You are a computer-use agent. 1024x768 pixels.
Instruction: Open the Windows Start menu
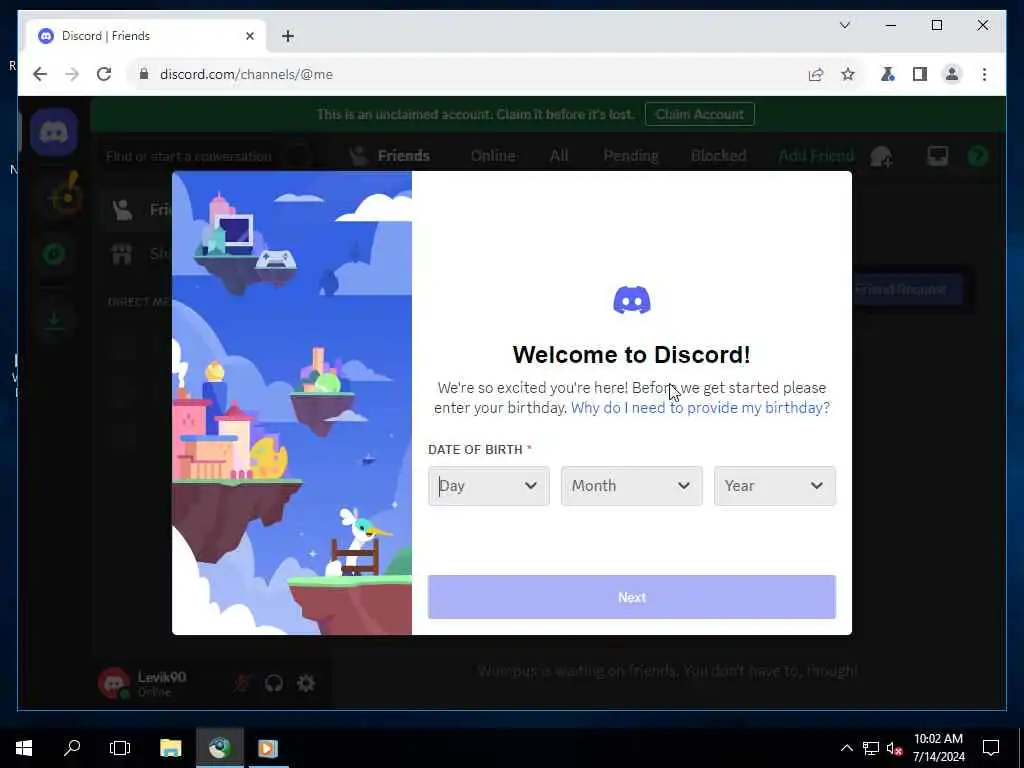(x=24, y=748)
